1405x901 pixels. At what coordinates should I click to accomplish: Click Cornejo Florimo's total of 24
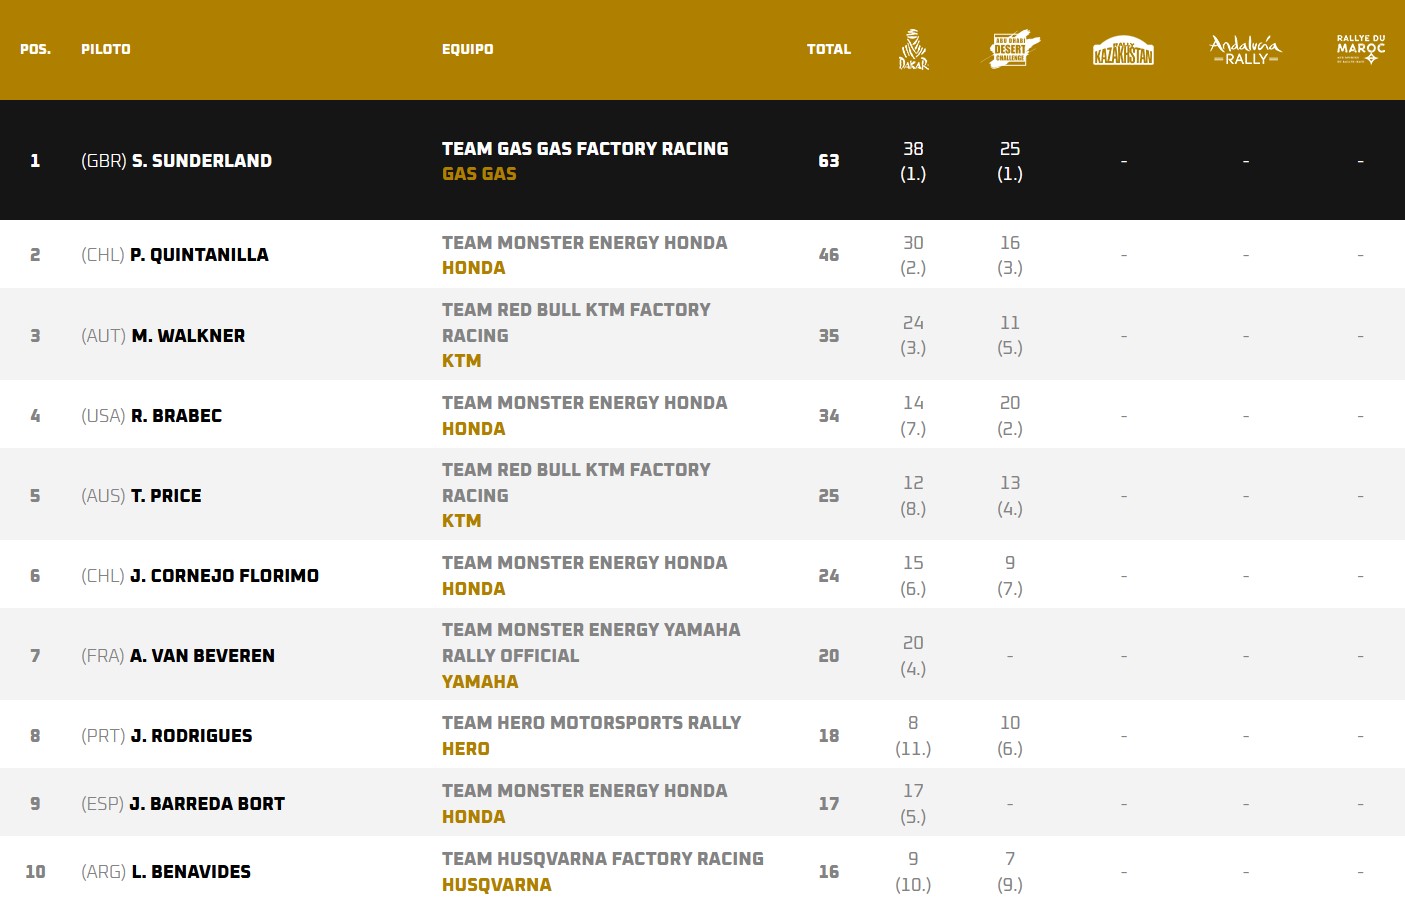coord(829,575)
